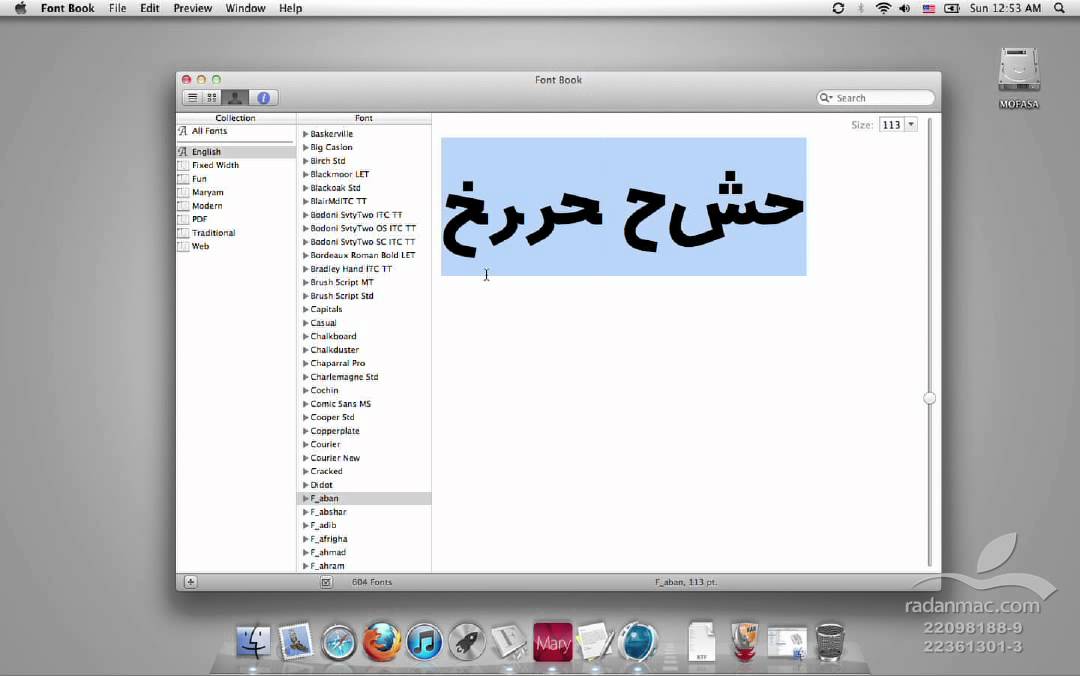Expand the Chalkboard font family

305,336
